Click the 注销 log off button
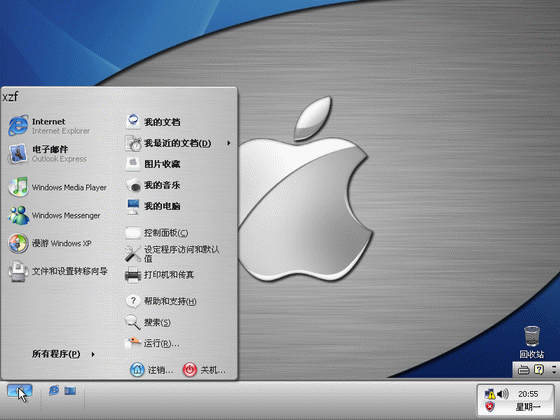This screenshot has height=420, width=560. [151, 370]
